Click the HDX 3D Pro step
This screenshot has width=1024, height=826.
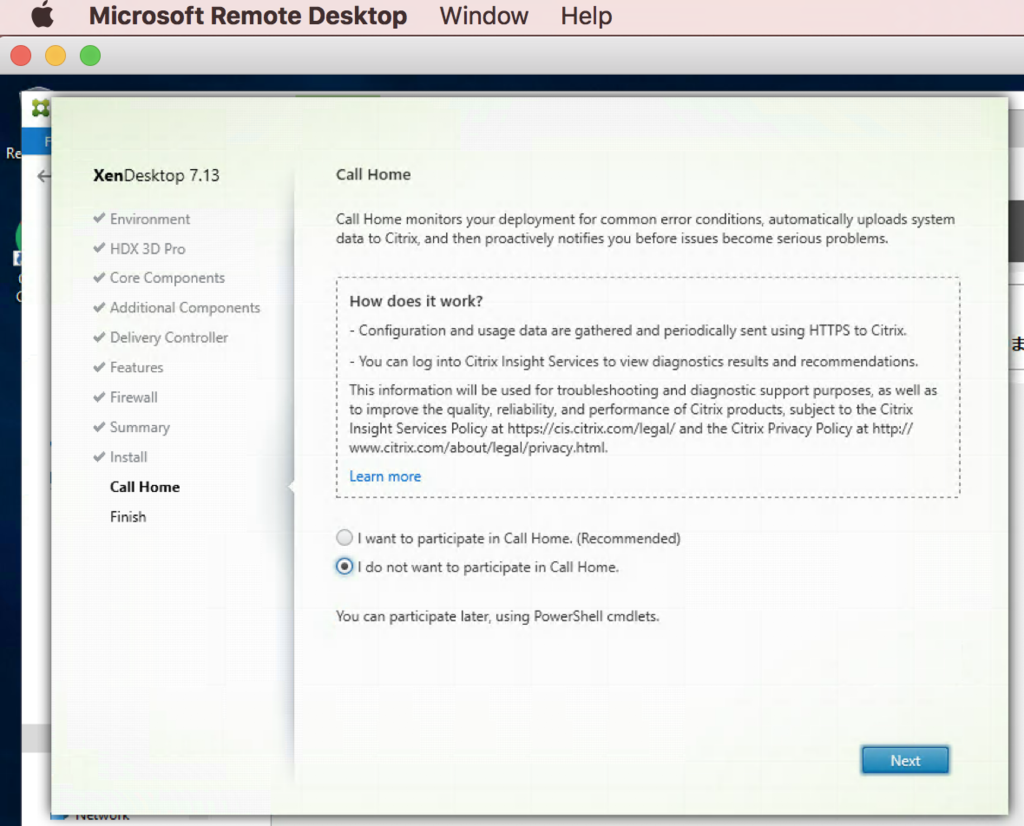[147, 249]
